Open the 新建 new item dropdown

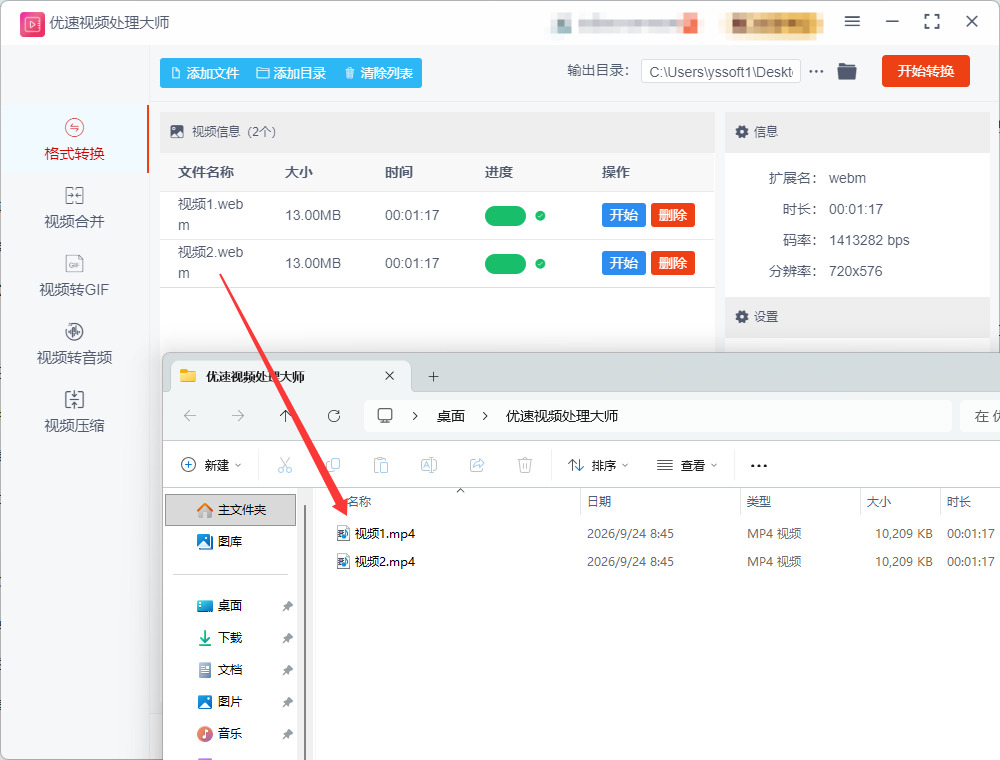click(x=211, y=465)
